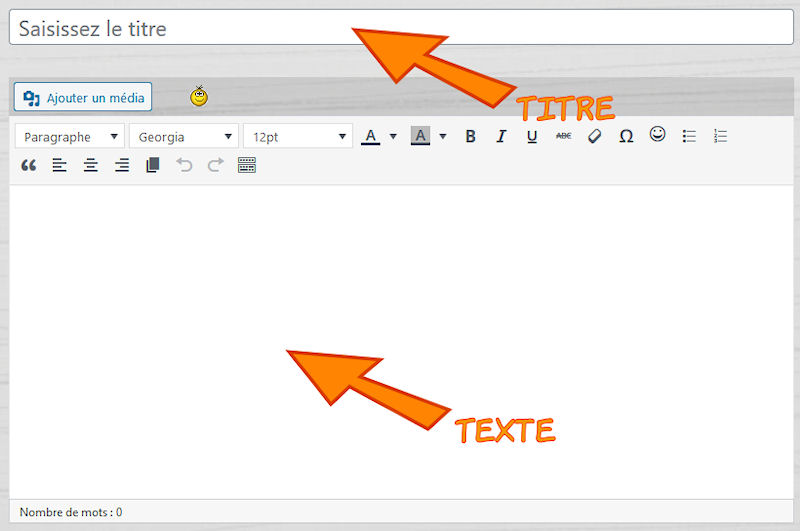Screen dimensions: 800x531
Task: Apply the background highlight color A button
Action: point(420,136)
